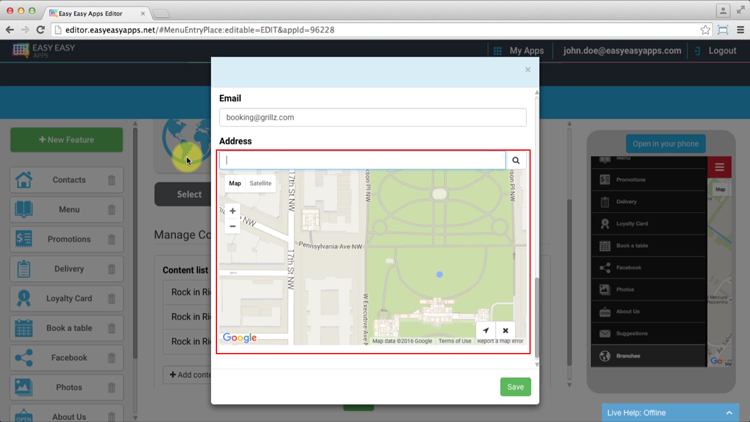
Task: Close the Easy Easy Apps Editor tab
Action: (143, 13)
